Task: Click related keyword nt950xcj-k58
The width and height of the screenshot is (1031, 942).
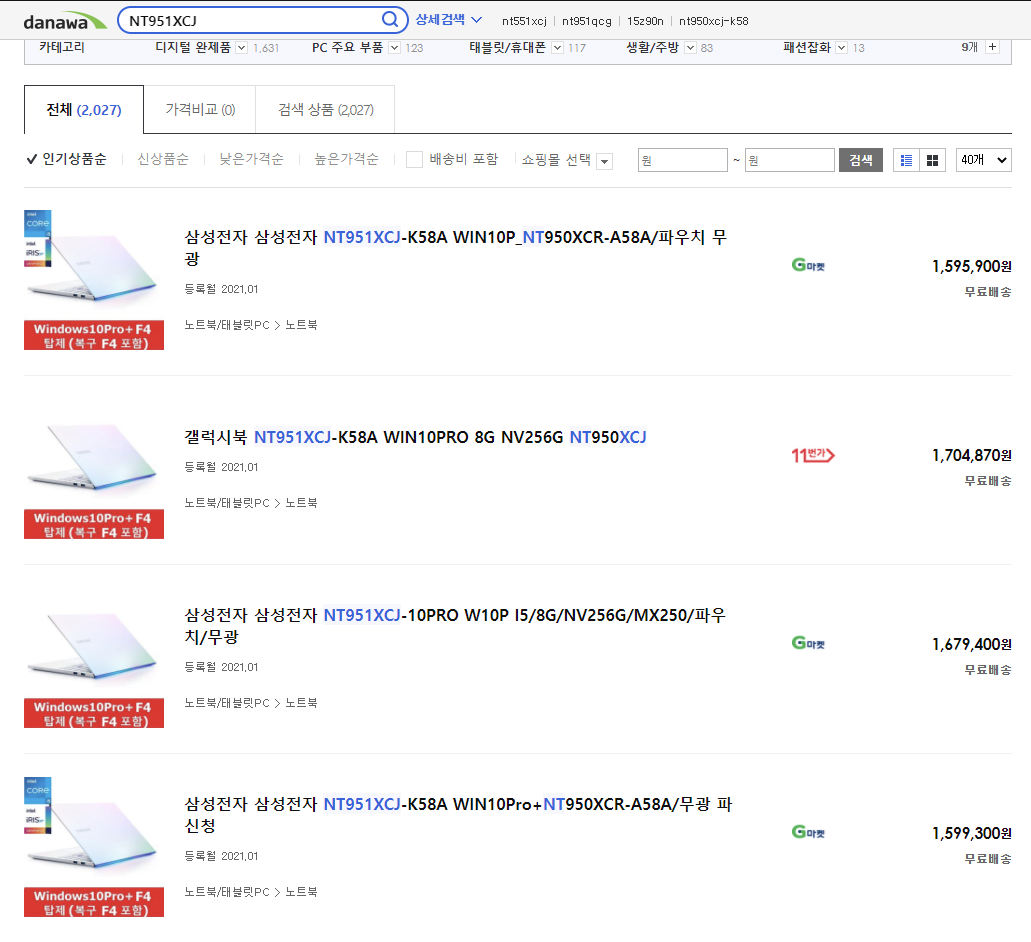Action: (x=713, y=21)
